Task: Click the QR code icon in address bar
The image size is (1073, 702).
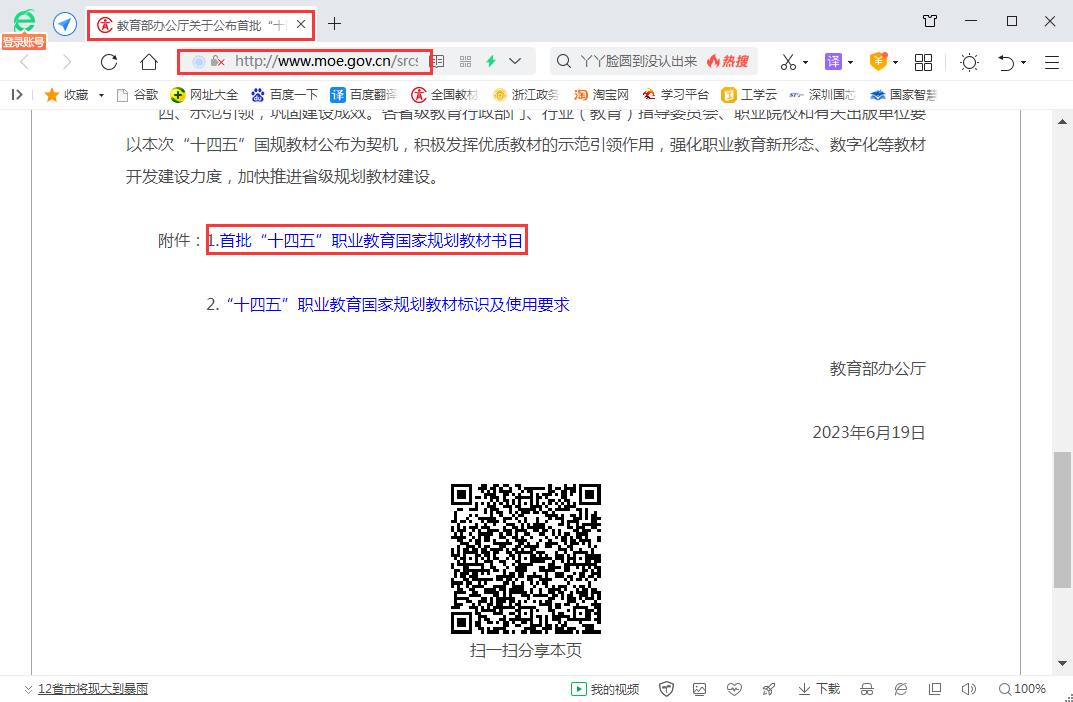Action: 465,62
